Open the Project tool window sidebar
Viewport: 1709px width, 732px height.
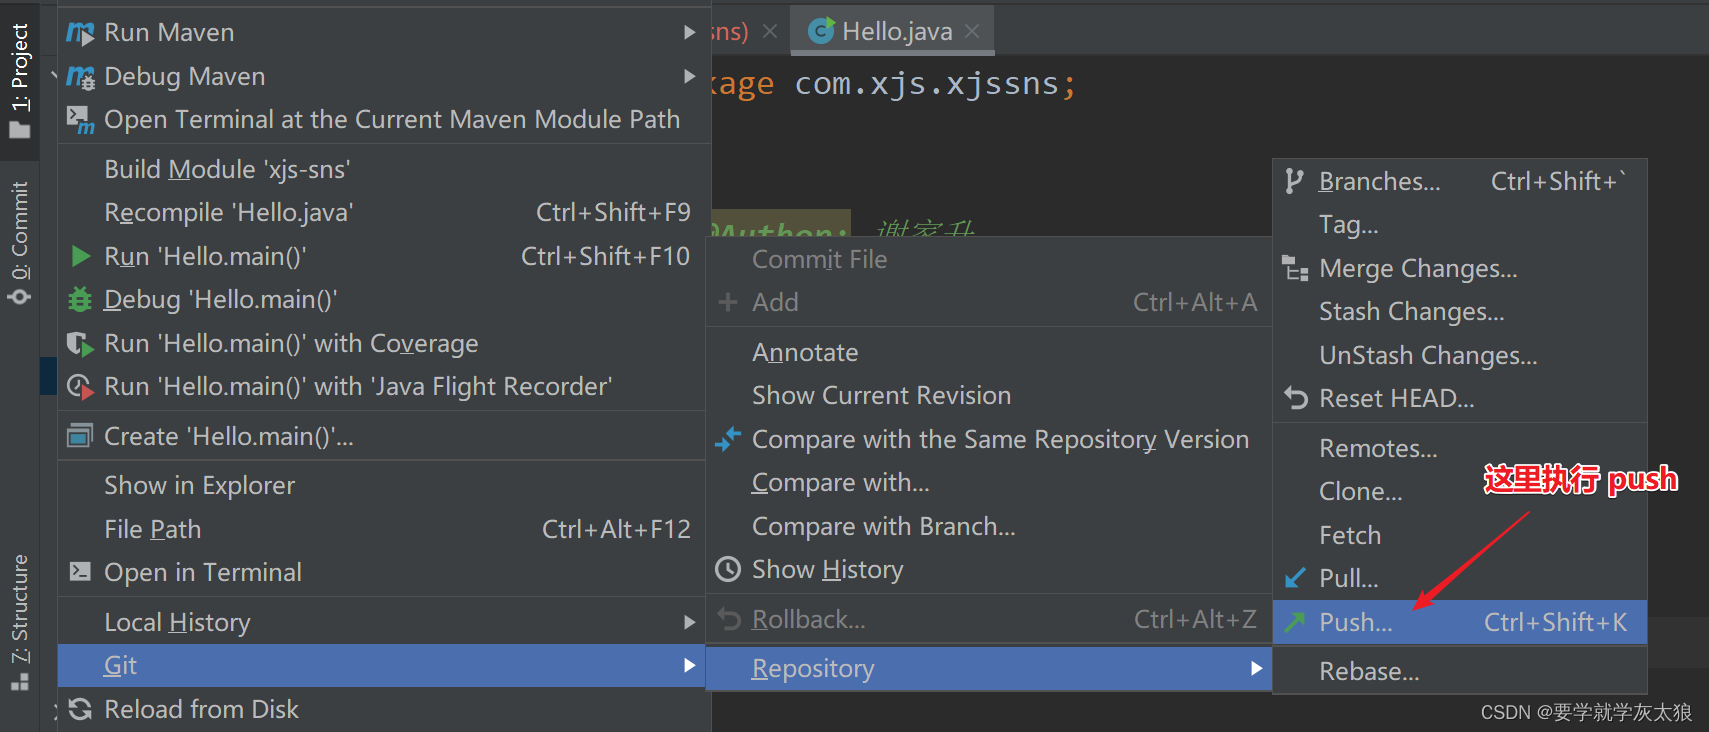click(x=19, y=80)
